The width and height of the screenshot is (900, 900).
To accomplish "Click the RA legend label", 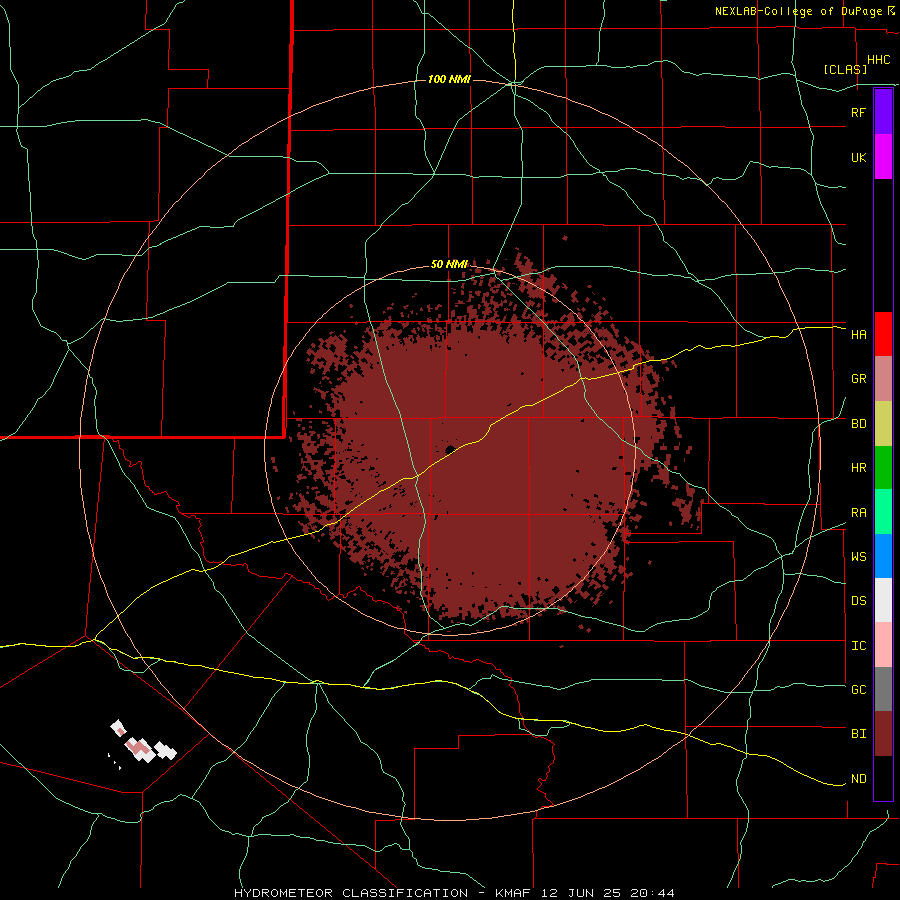I will point(858,513).
